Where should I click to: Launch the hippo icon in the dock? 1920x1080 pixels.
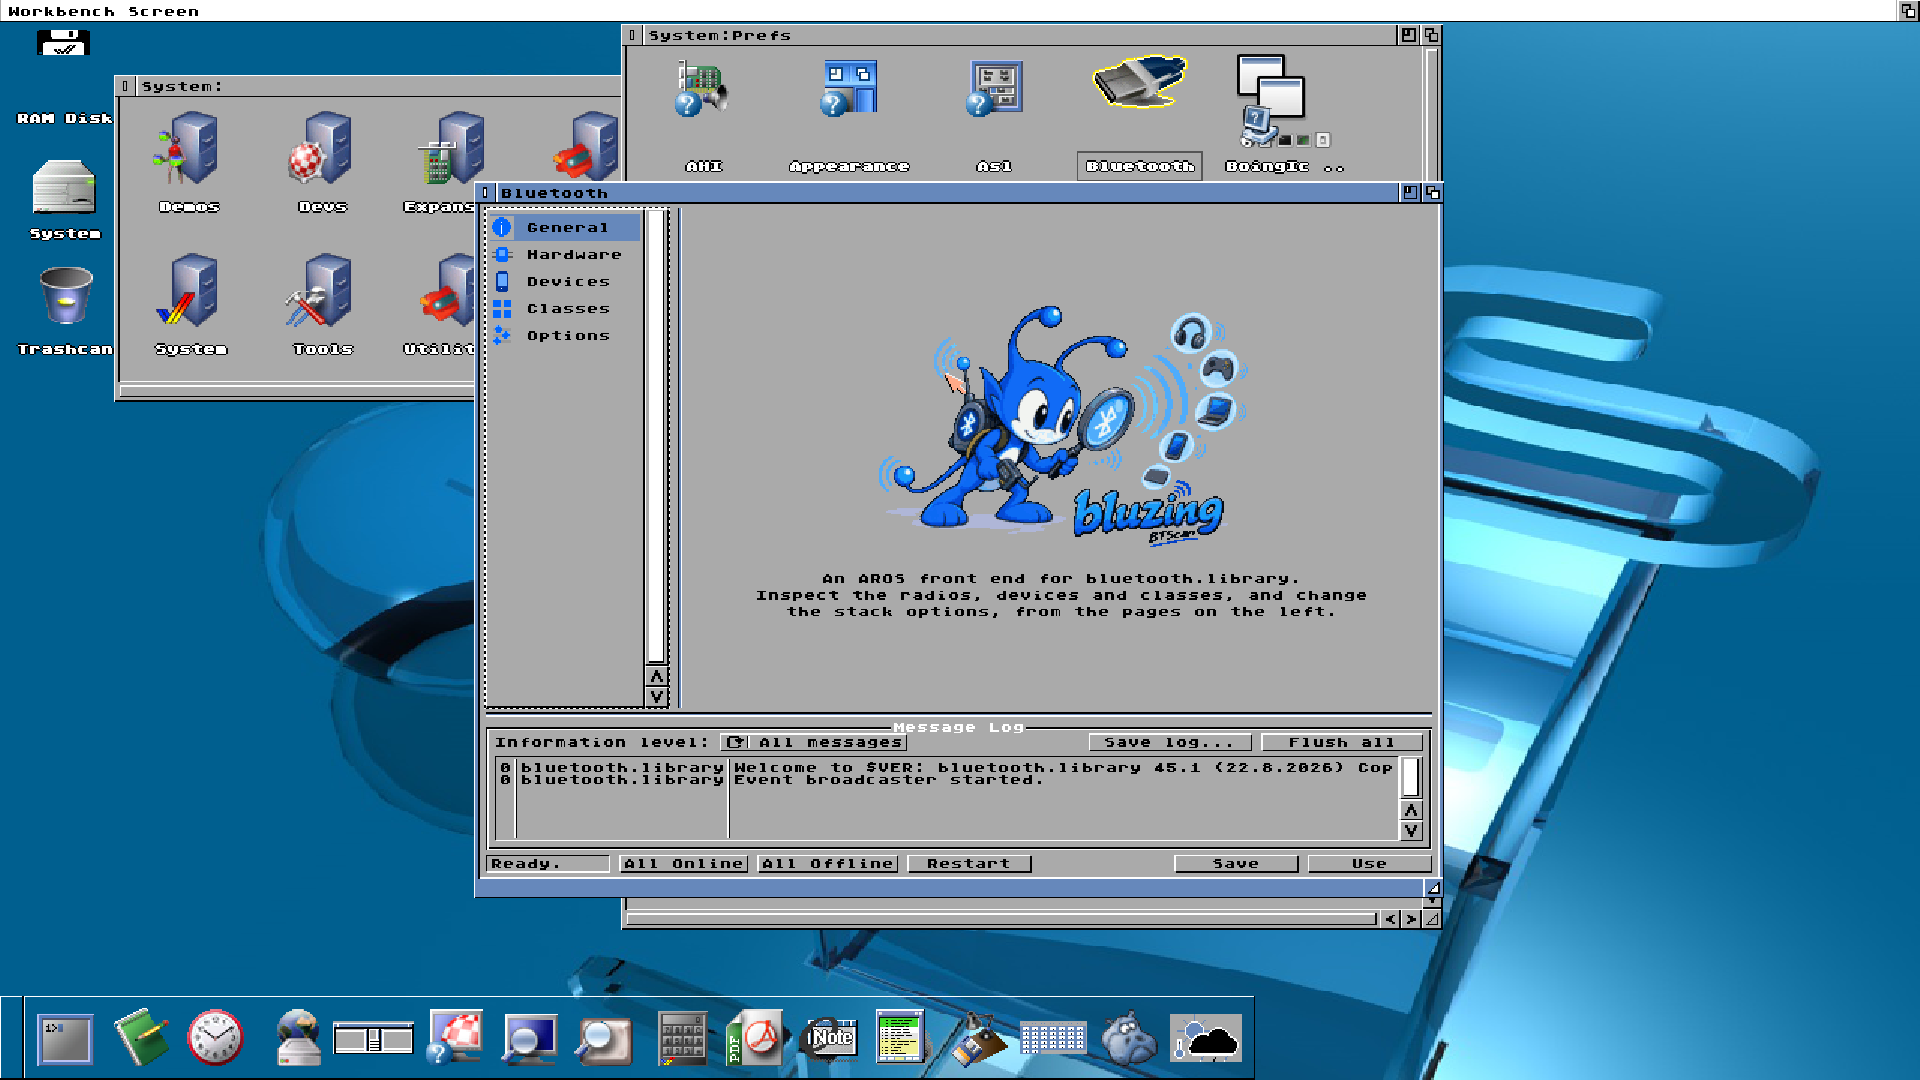pos(1129,1038)
